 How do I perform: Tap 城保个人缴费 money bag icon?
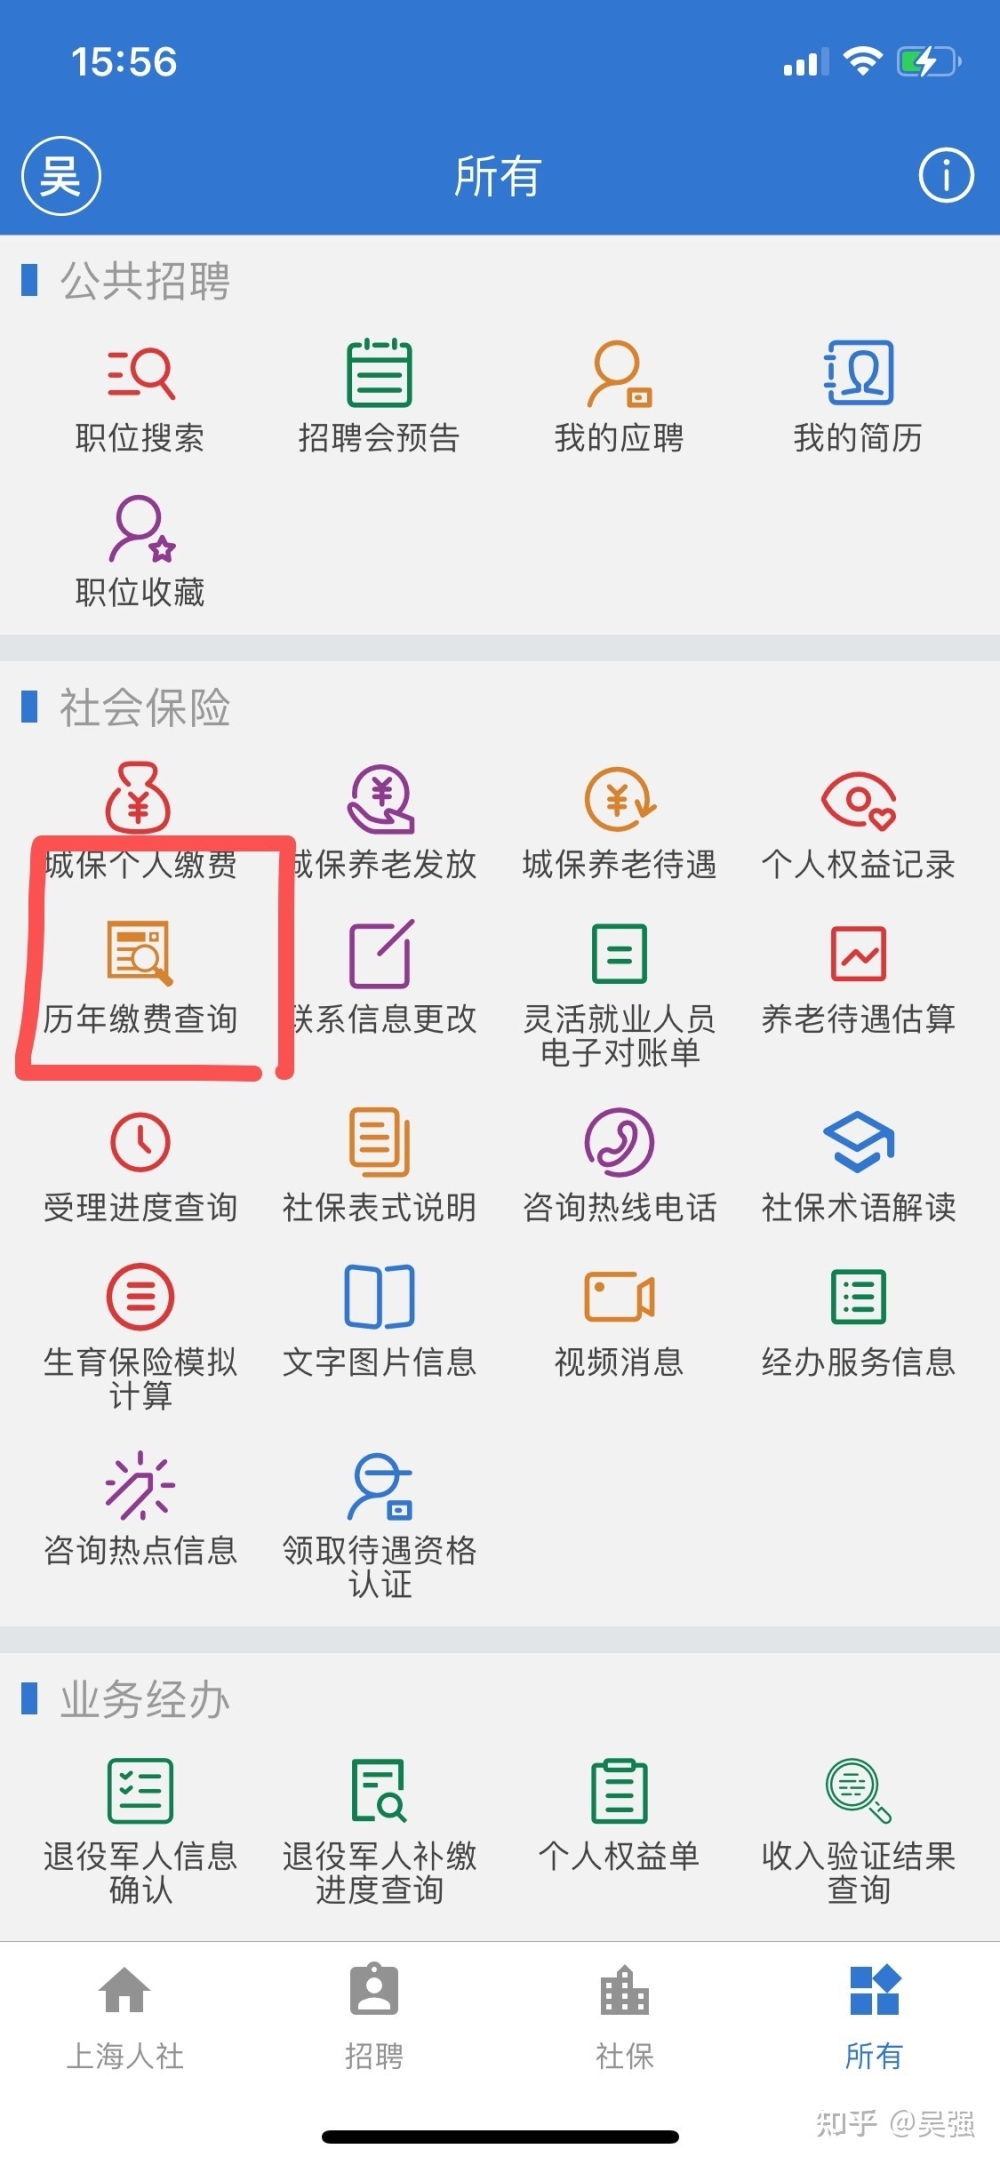tap(139, 798)
